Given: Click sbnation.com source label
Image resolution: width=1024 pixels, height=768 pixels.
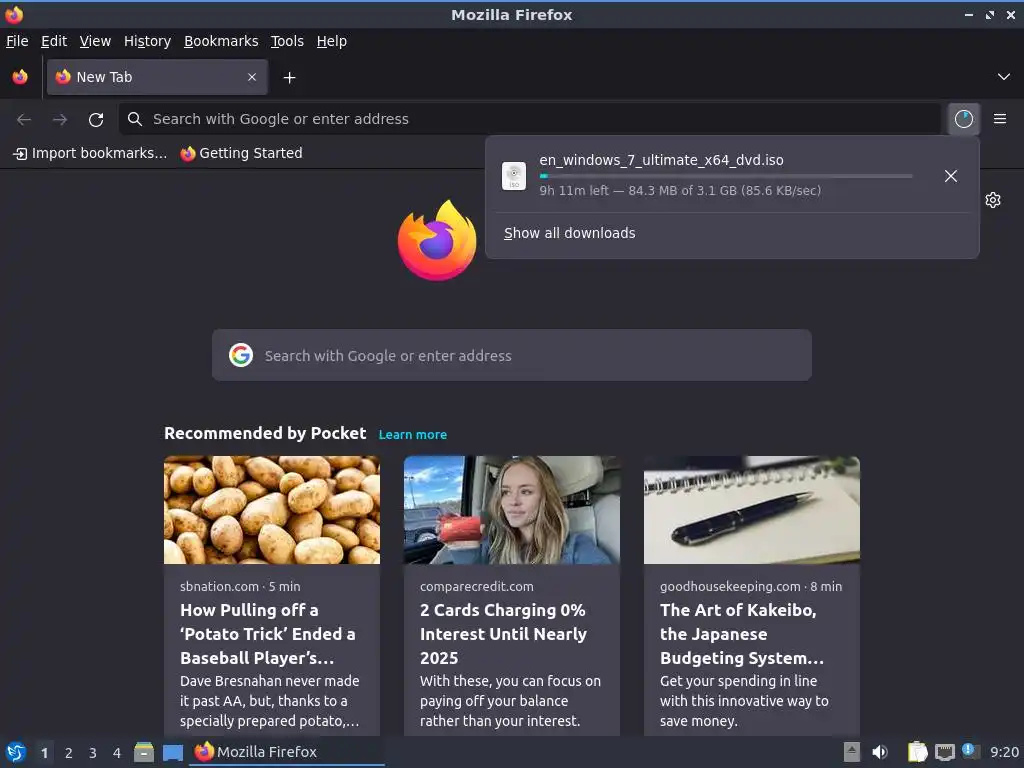Looking at the screenshot, I should click(219, 586).
